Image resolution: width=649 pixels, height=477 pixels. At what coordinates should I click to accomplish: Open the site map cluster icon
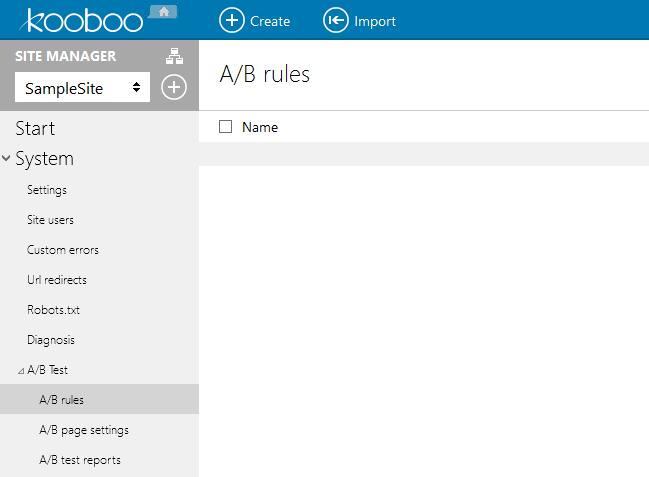[174, 56]
